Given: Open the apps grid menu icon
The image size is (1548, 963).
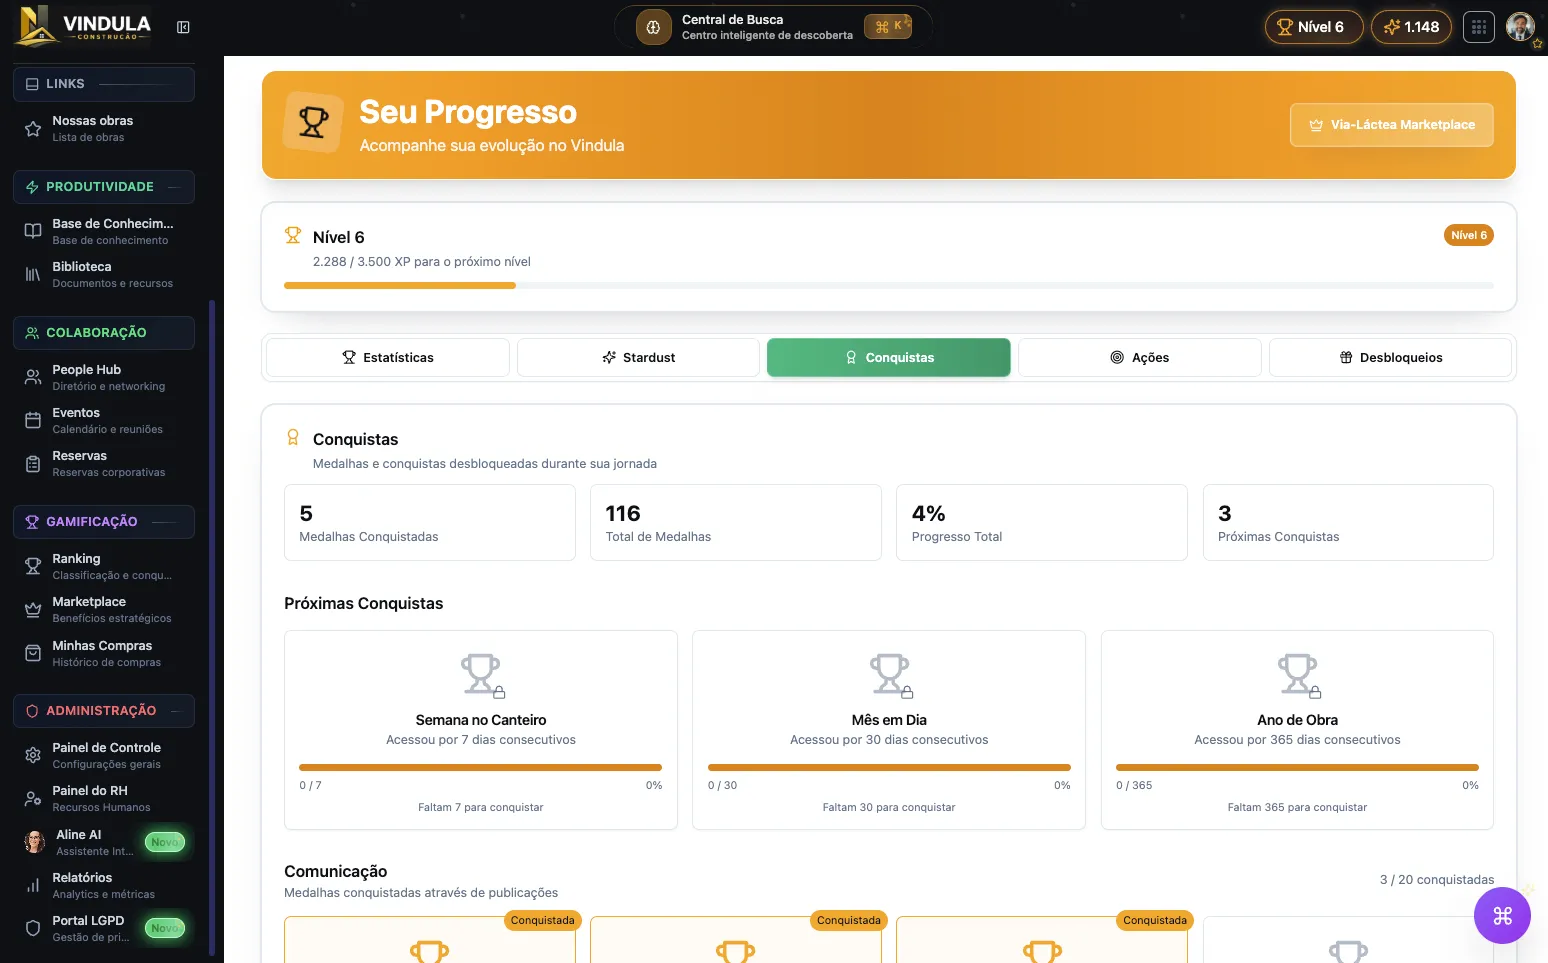Looking at the screenshot, I should (x=1478, y=27).
